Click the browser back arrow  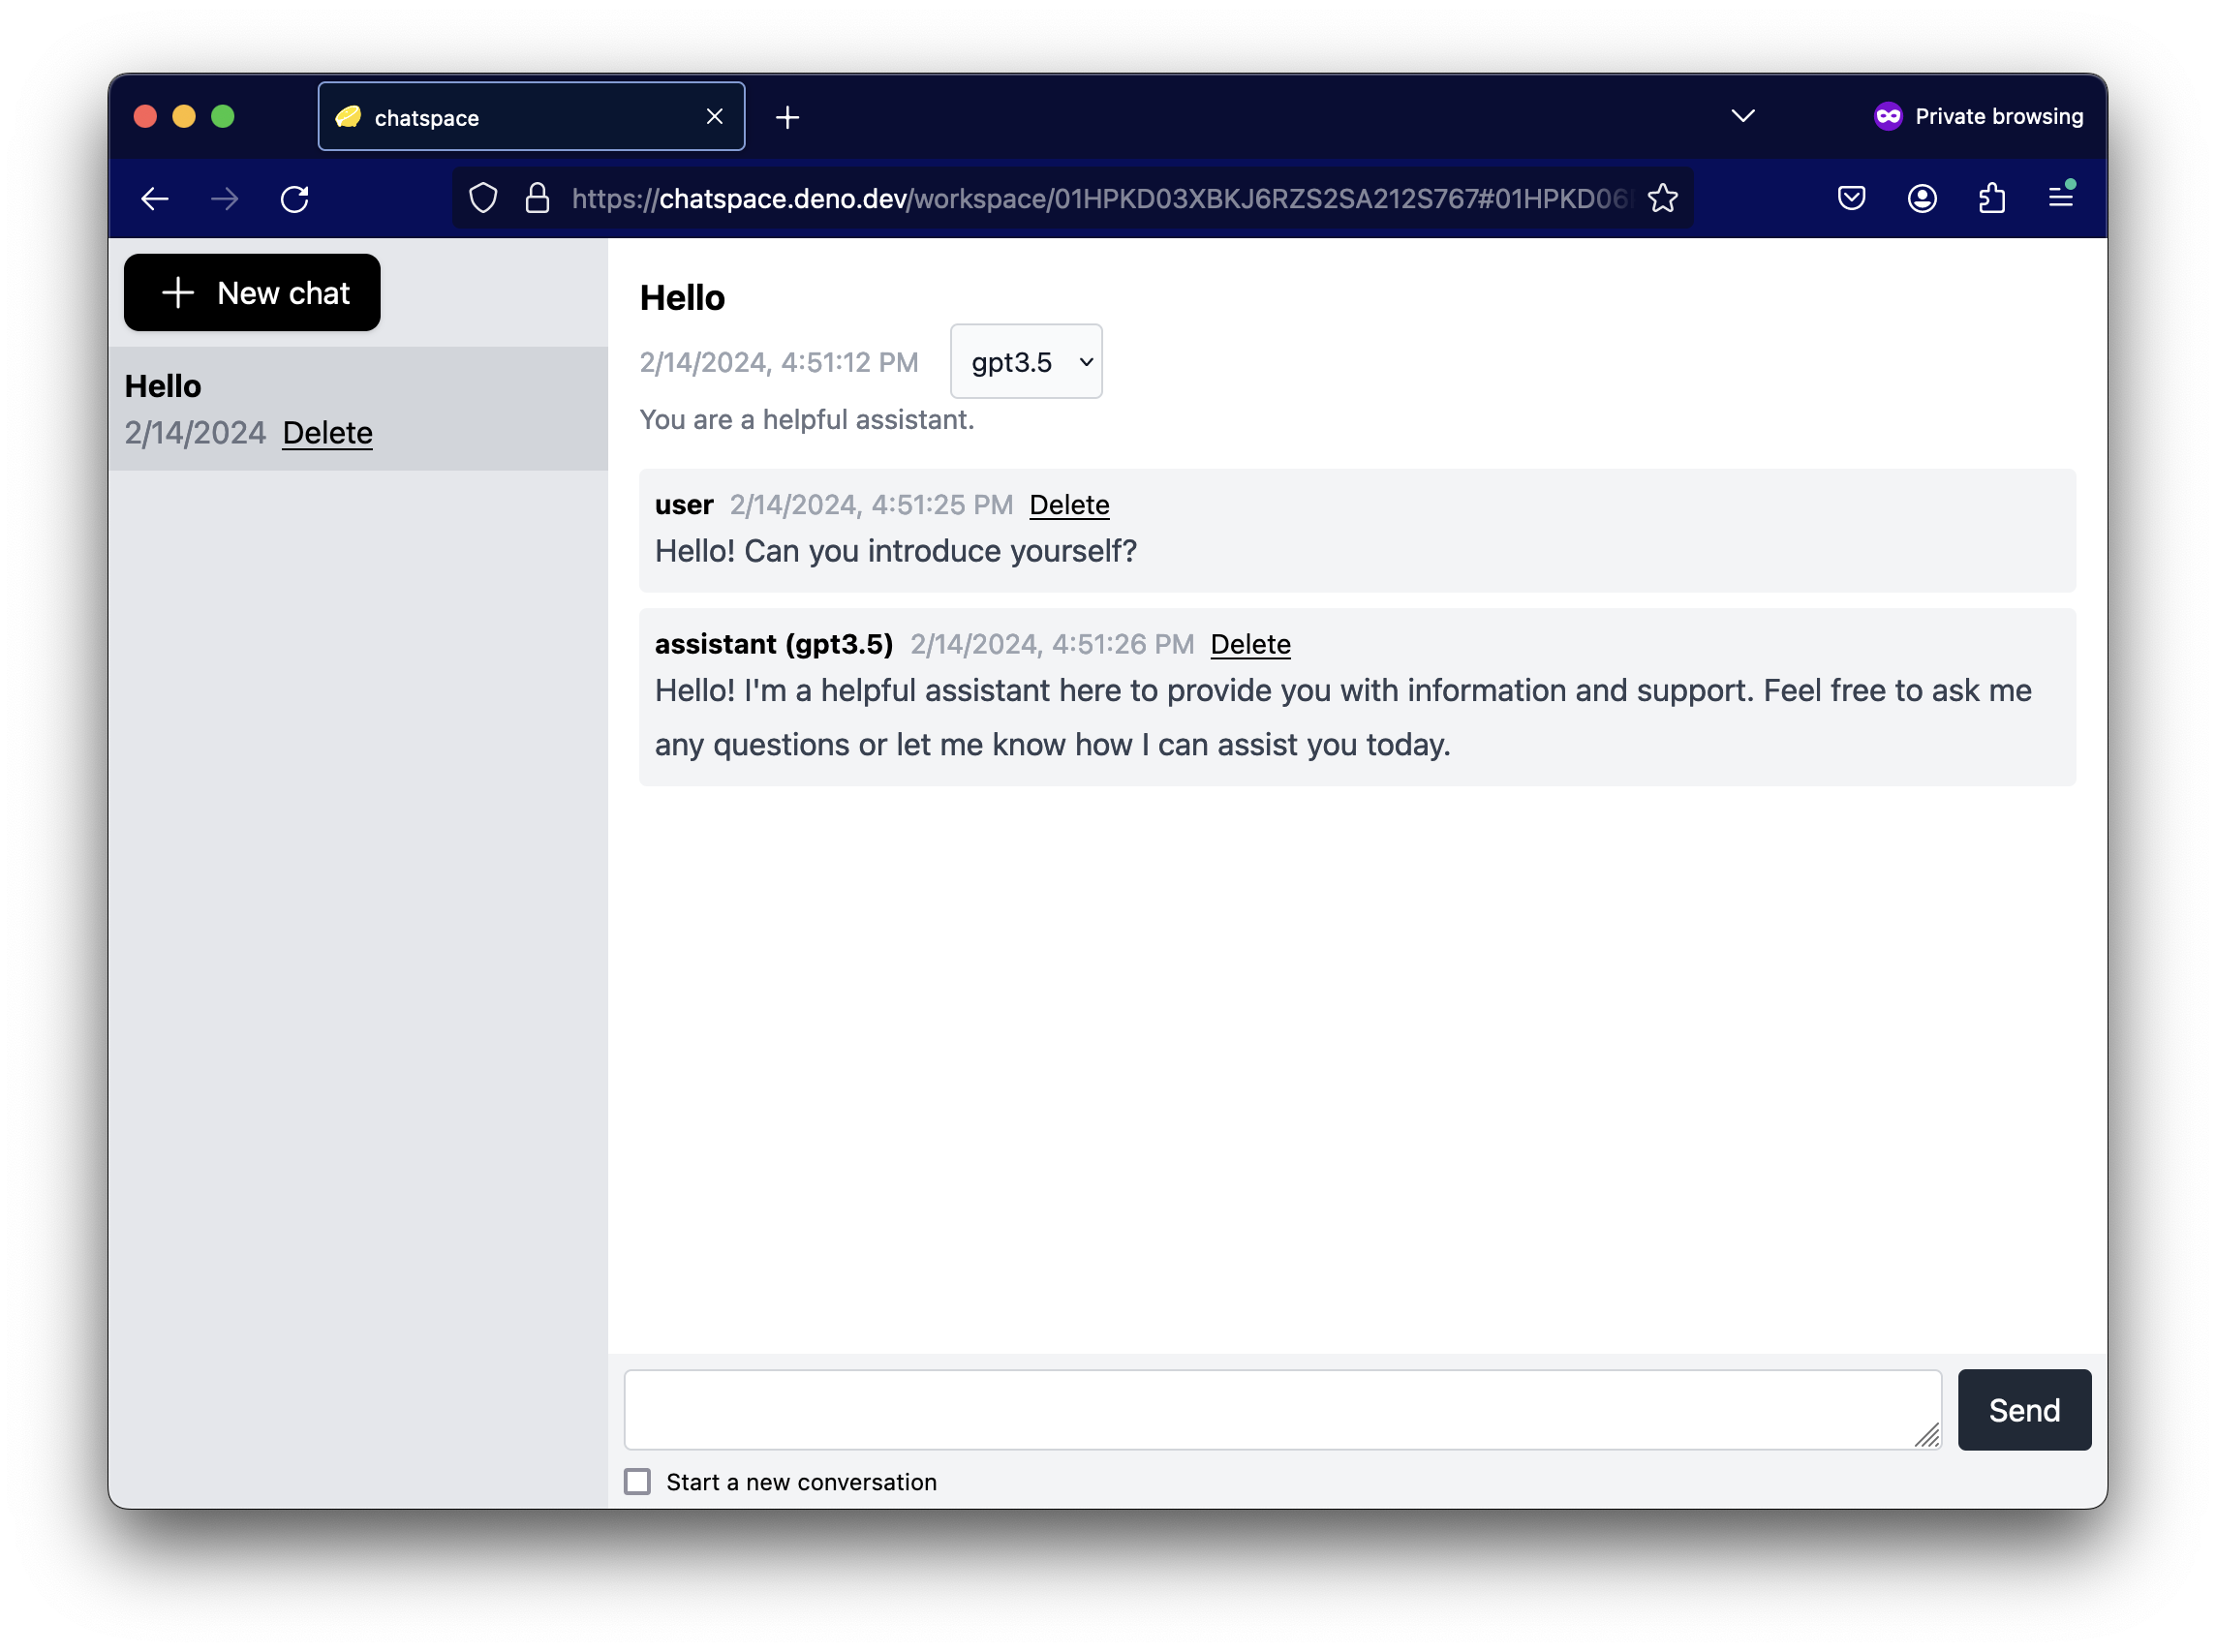[x=154, y=199]
